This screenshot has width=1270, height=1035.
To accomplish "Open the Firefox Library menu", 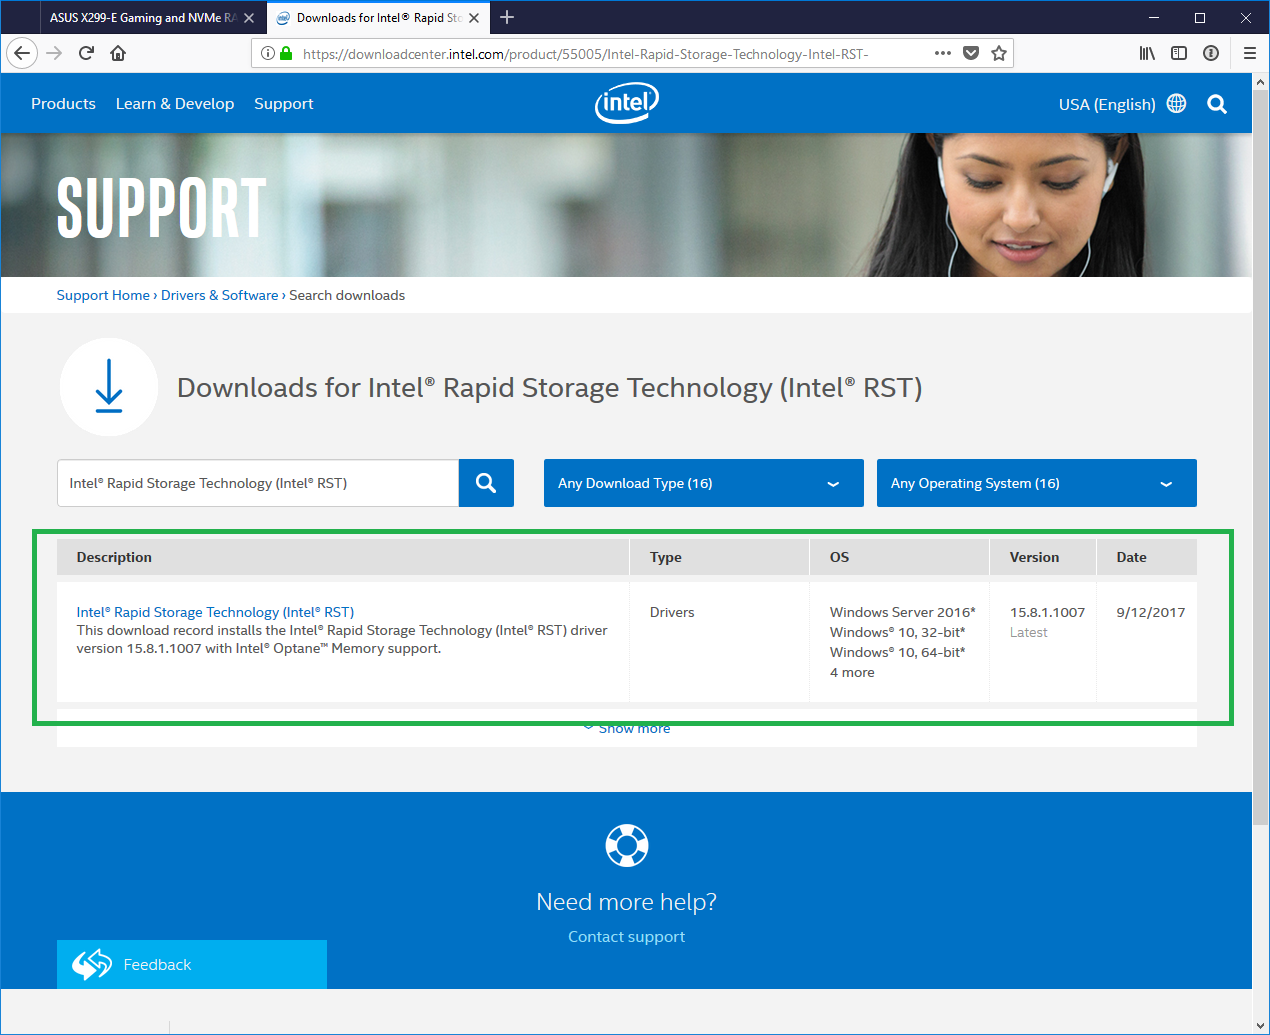I will point(1147,54).
